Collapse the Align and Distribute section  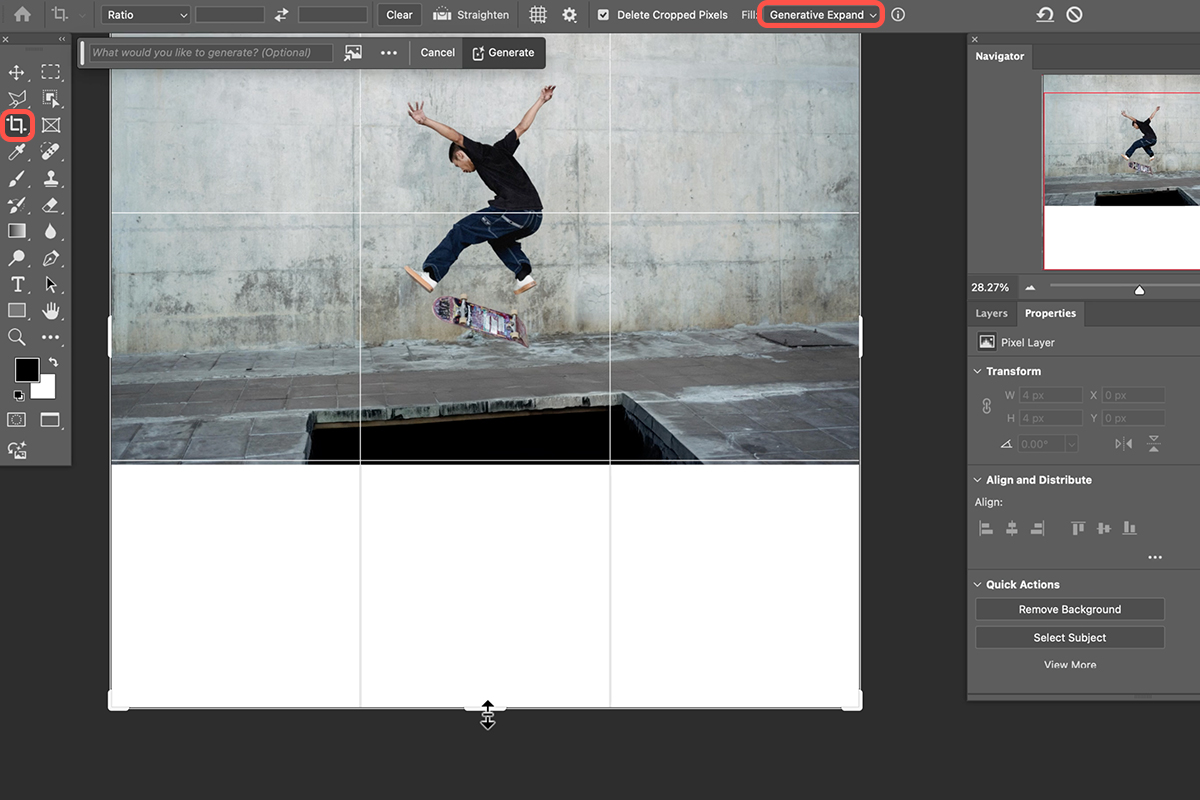(978, 479)
